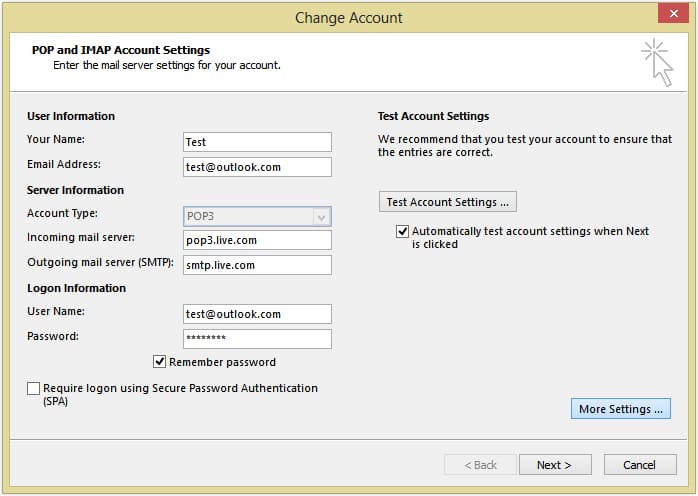Click the POP and IMAP Account Settings heading
698x496 pixels.
(120, 50)
